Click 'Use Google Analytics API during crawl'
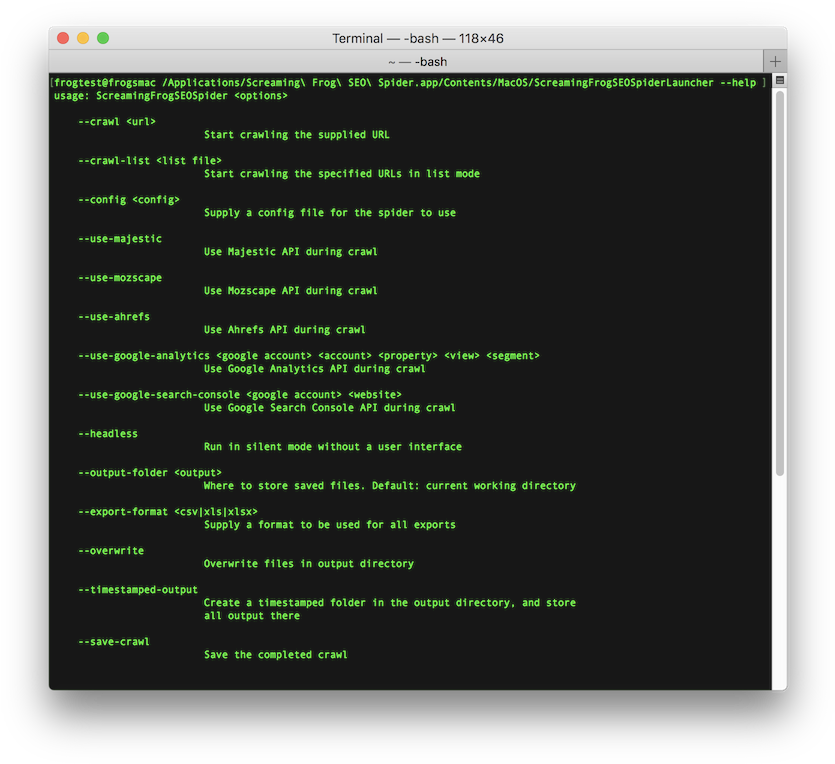Screen dimensions: 835x764 click(x=315, y=368)
